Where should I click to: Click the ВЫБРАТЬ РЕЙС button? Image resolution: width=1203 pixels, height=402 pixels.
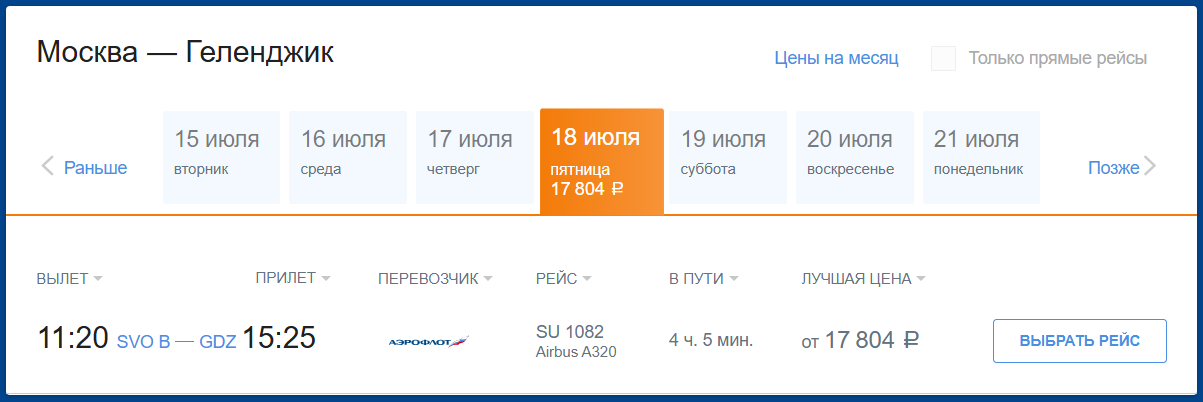(1080, 341)
